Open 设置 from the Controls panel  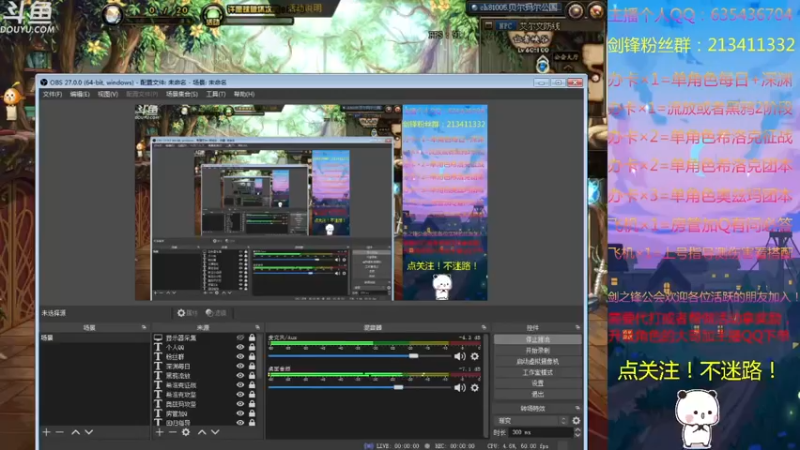[538, 383]
